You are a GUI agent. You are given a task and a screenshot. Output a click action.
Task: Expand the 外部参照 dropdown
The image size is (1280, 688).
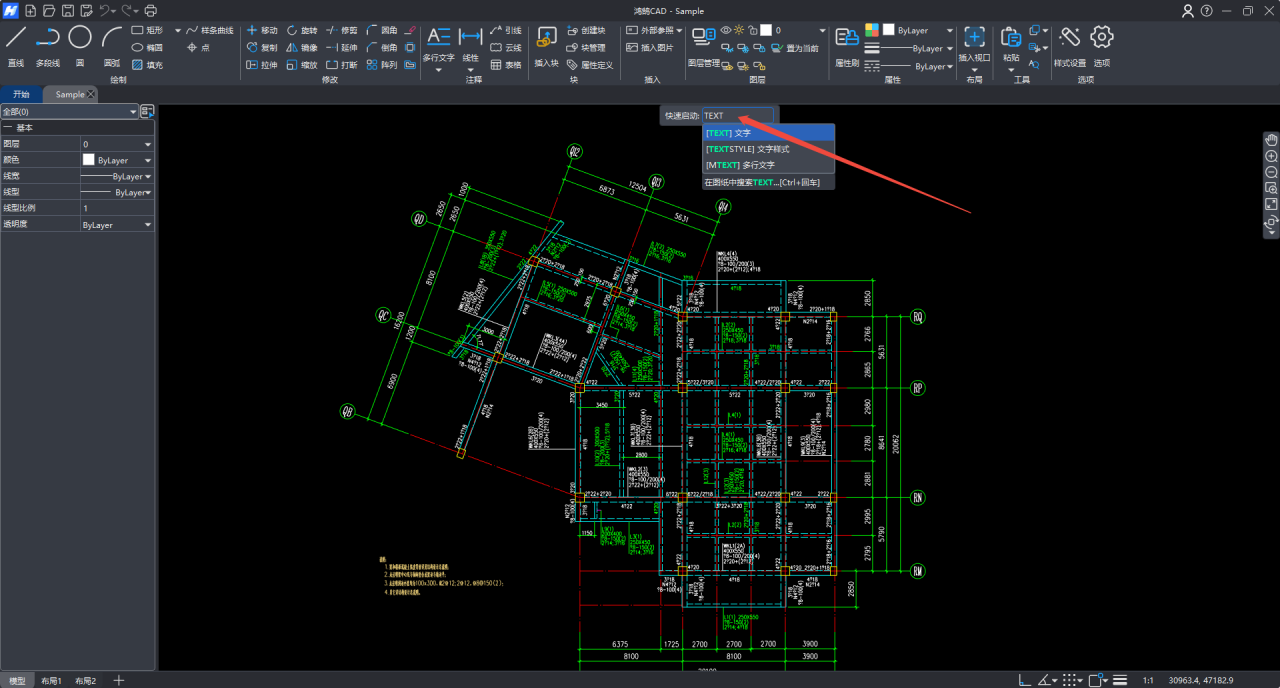point(680,30)
